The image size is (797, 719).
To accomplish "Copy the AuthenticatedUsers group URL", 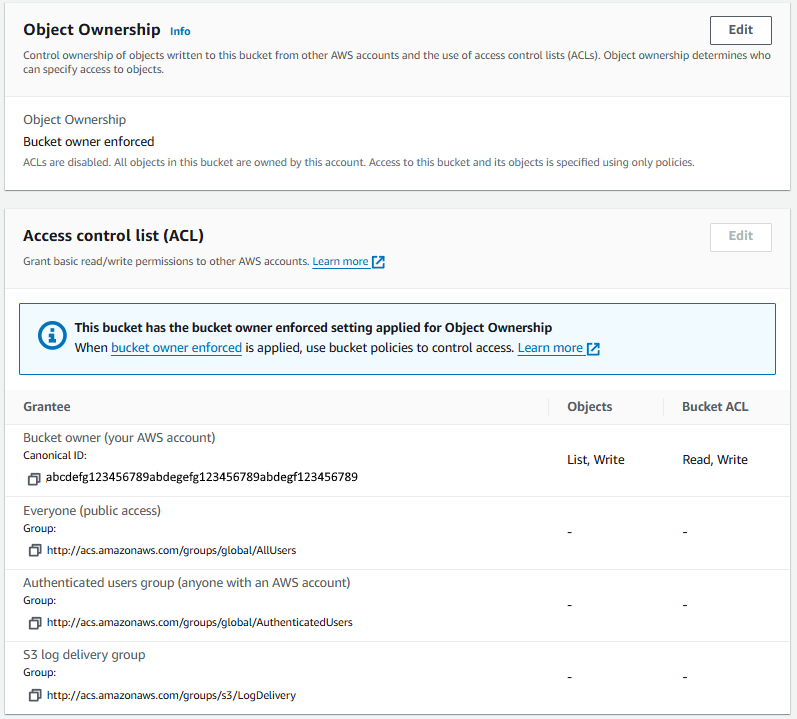I will [x=35, y=622].
